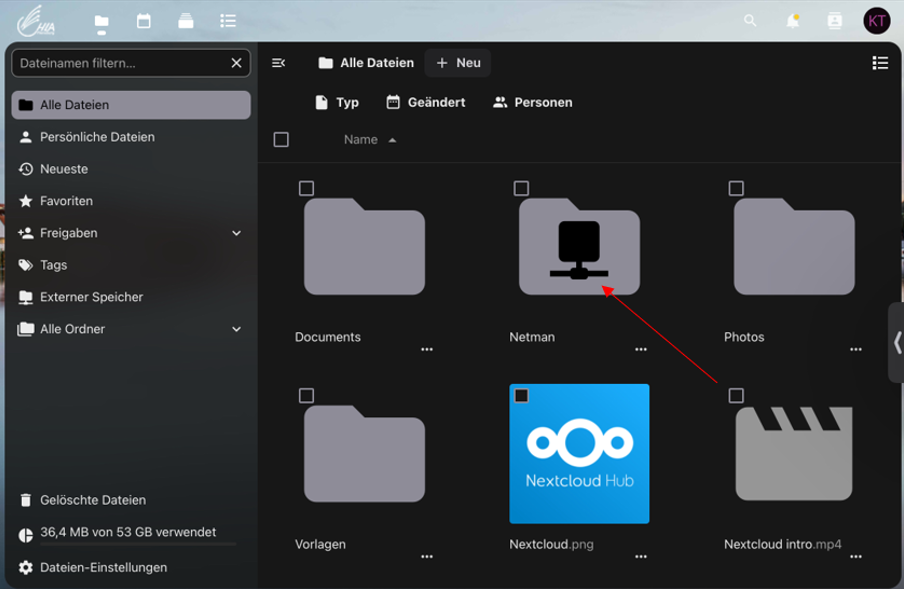The height and width of the screenshot is (589, 904).
Task: Click the Nextcloud.png file name
Action: click(x=552, y=544)
